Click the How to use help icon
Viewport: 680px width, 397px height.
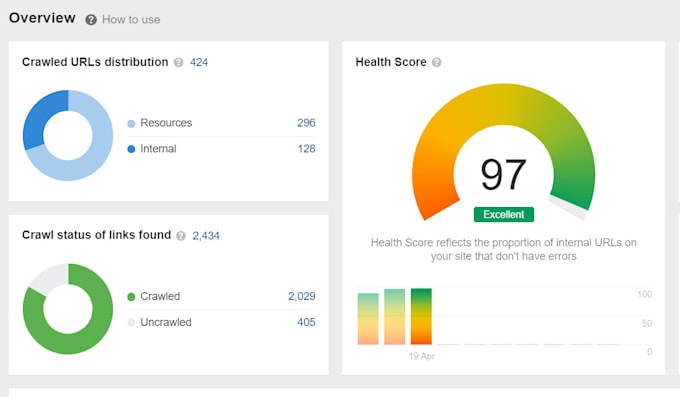(x=91, y=20)
